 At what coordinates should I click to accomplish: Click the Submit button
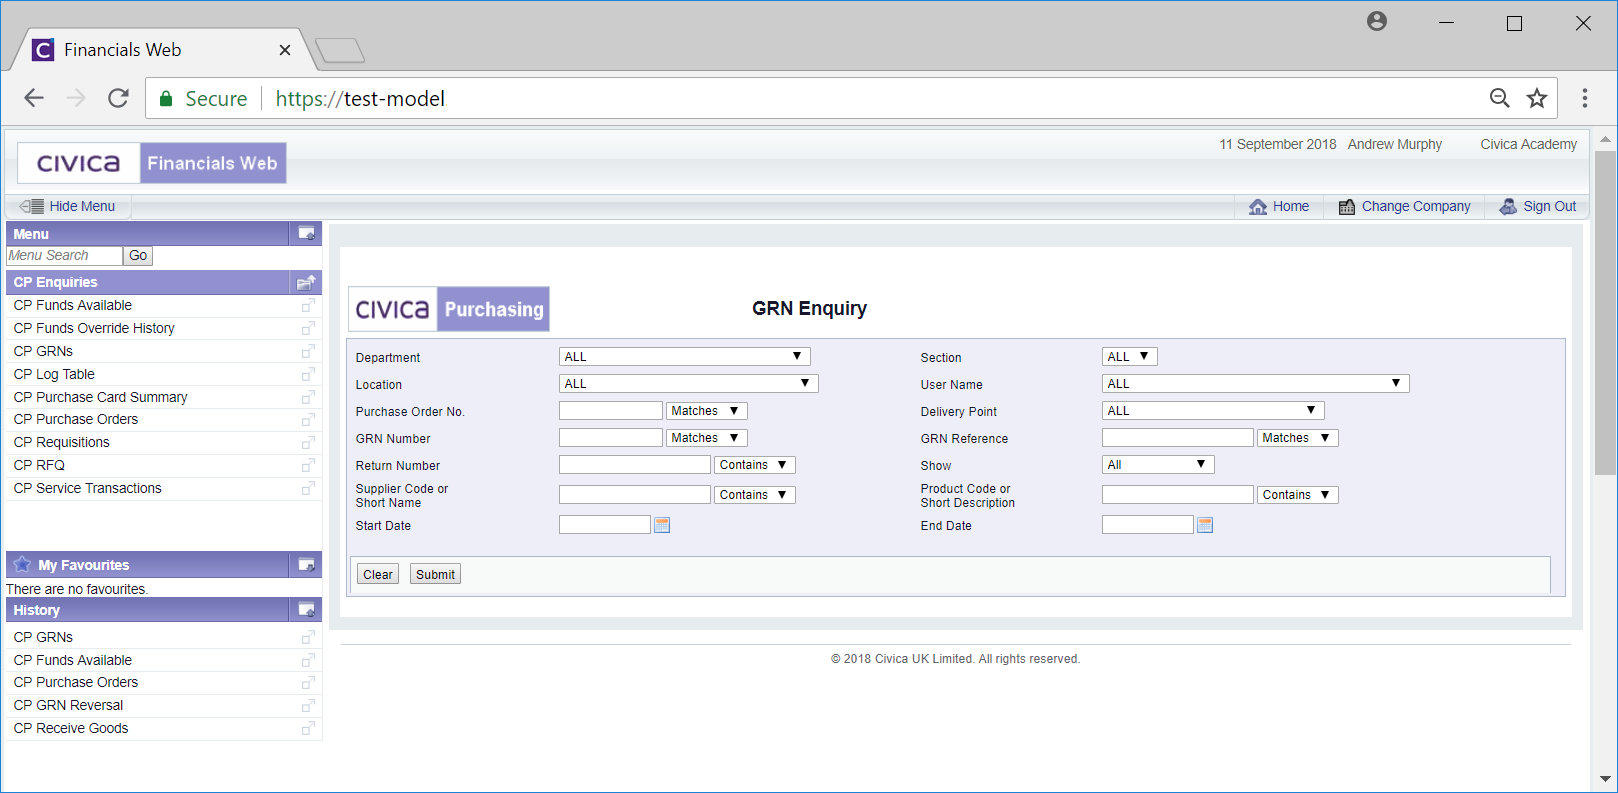coord(435,574)
